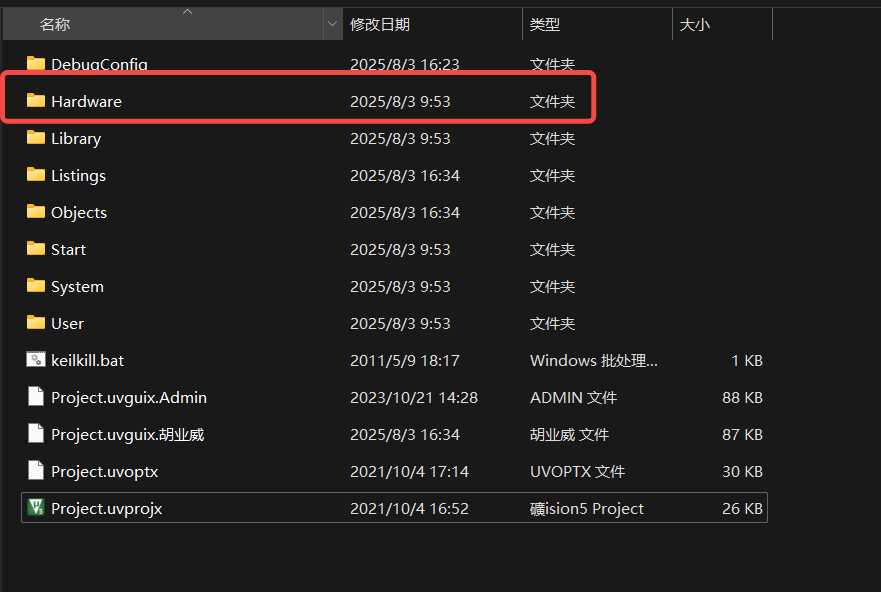The height and width of the screenshot is (592, 881).
Task: Select the Project.uvoptx file name
Action: 105,472
